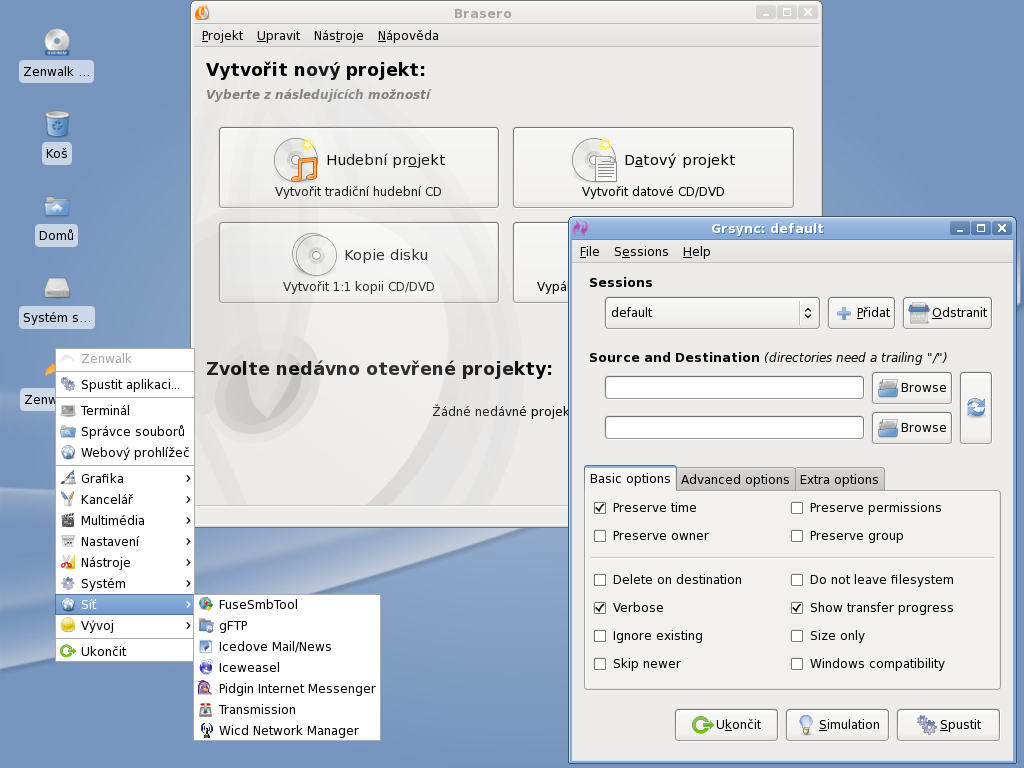Open the File menu in Grsync
This screenshot has width=1024, height=768.
589,251
